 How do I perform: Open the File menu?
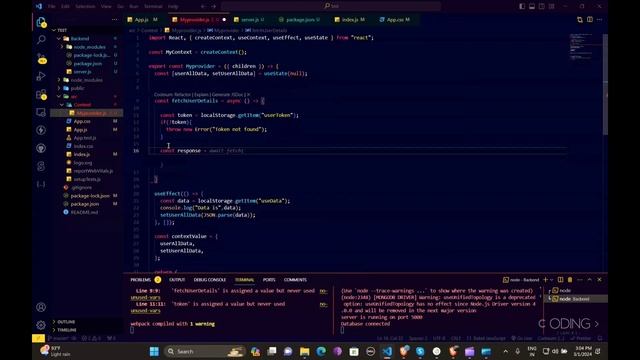point(51,7)
